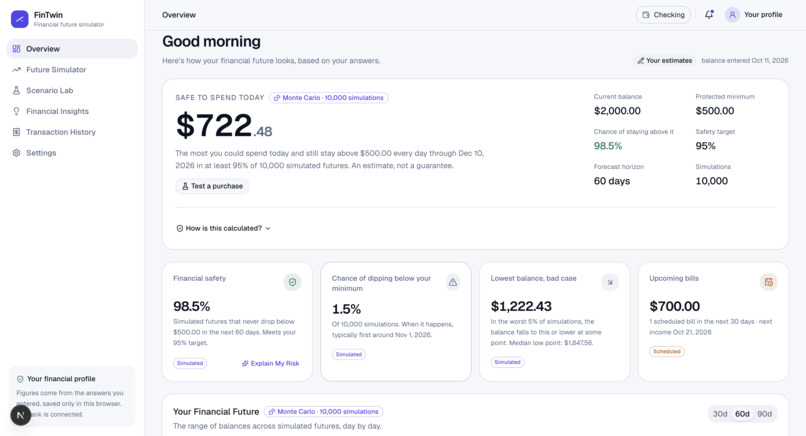Image resolution: width=806 pixels, height=436 pixels.
Task: Click the 1.5% dipping chance value
Action: 346,309
